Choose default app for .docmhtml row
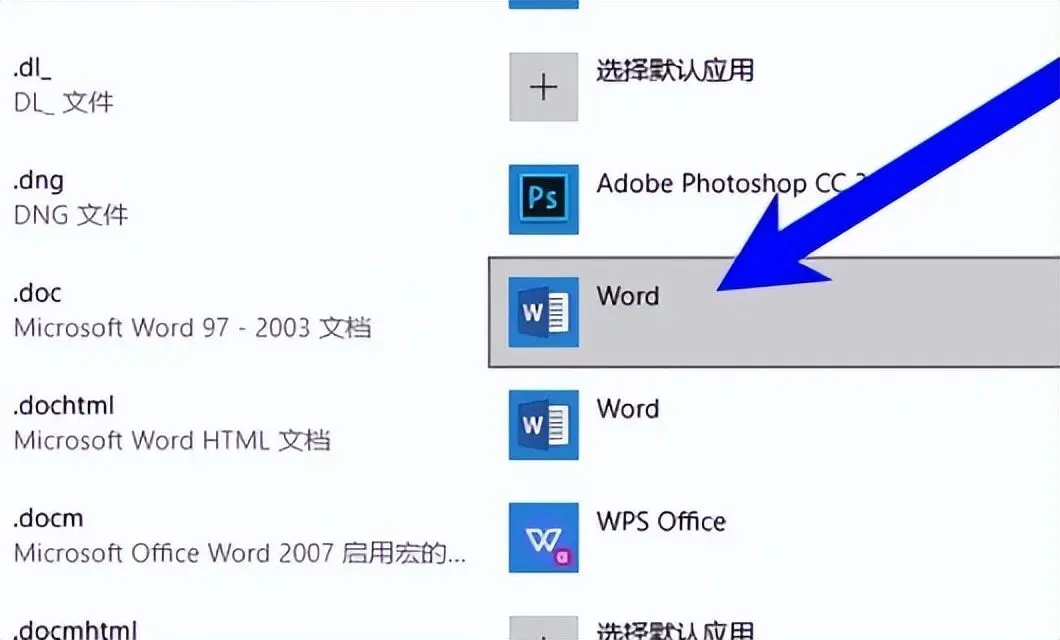 [x=675, y=631]
